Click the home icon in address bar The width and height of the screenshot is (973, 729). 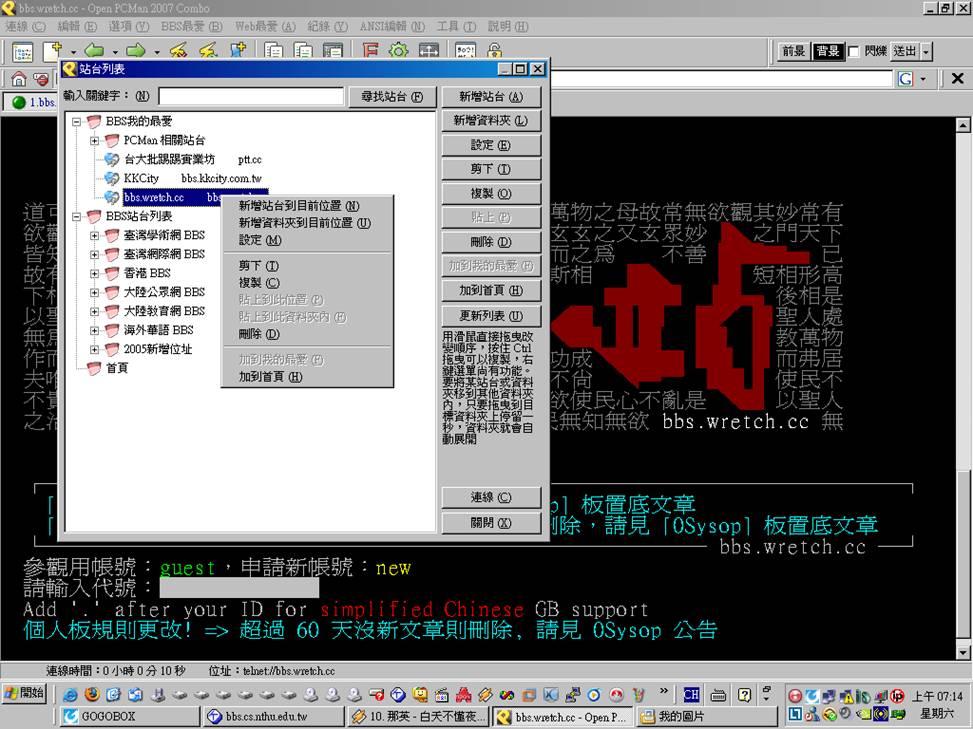coord(19,79)
